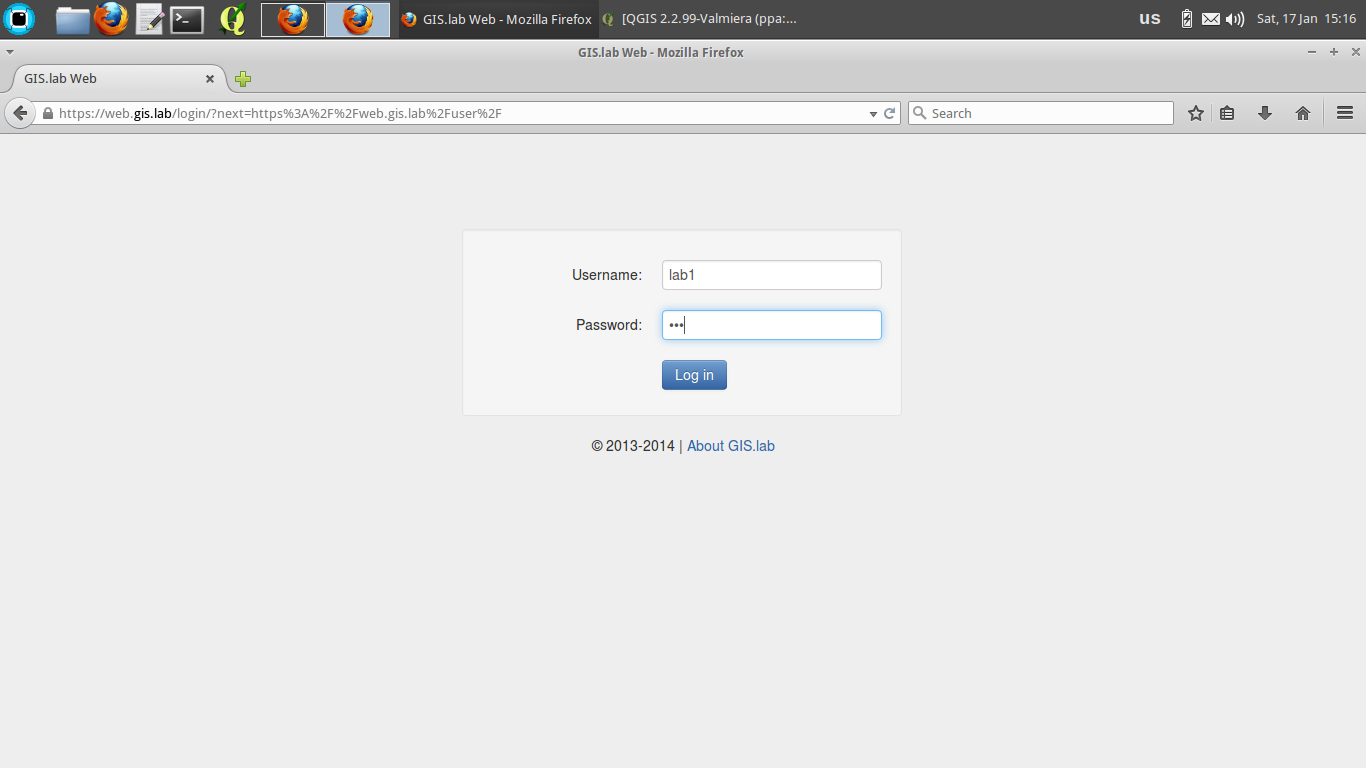Switch to the first Firefox workspace thumbnail
The width and height of the screenshot is (1366, 768).
click(x=293, y=19)
